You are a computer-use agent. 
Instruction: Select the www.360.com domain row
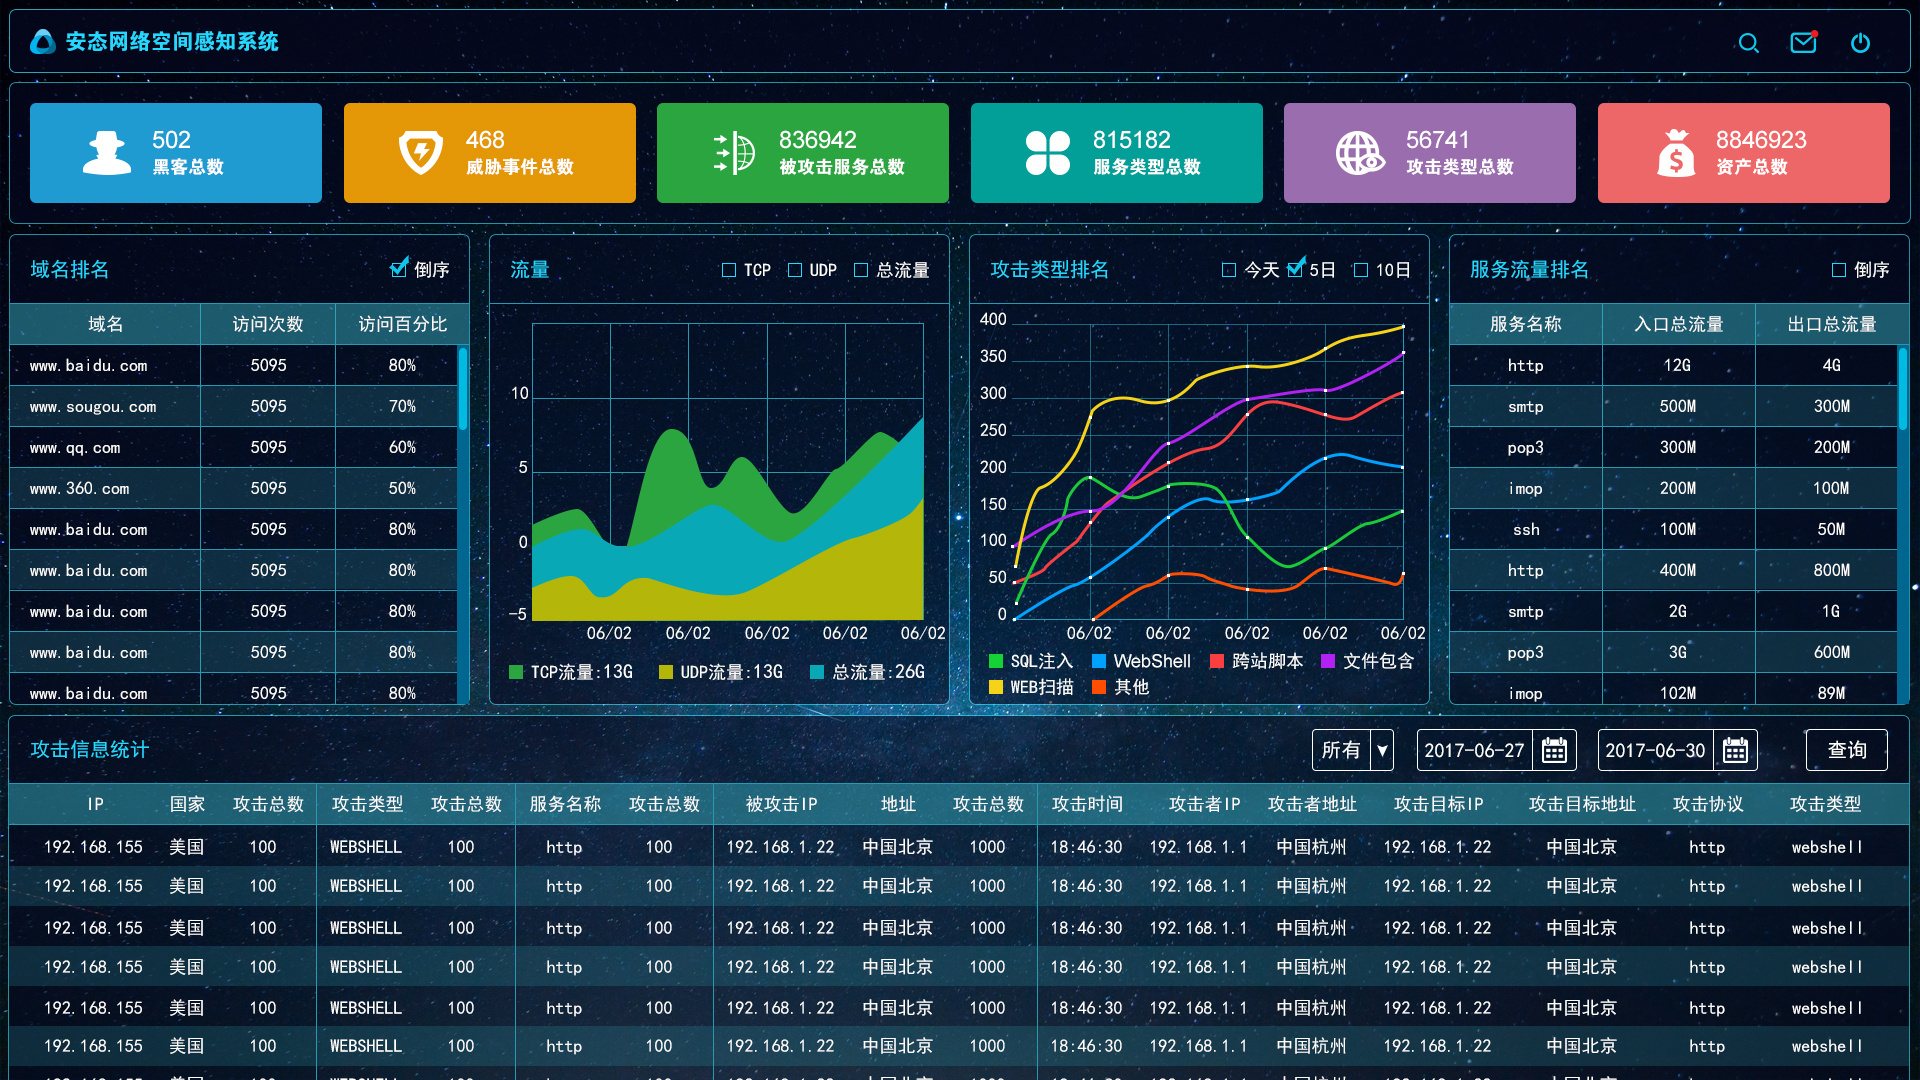tap(233, 489)
